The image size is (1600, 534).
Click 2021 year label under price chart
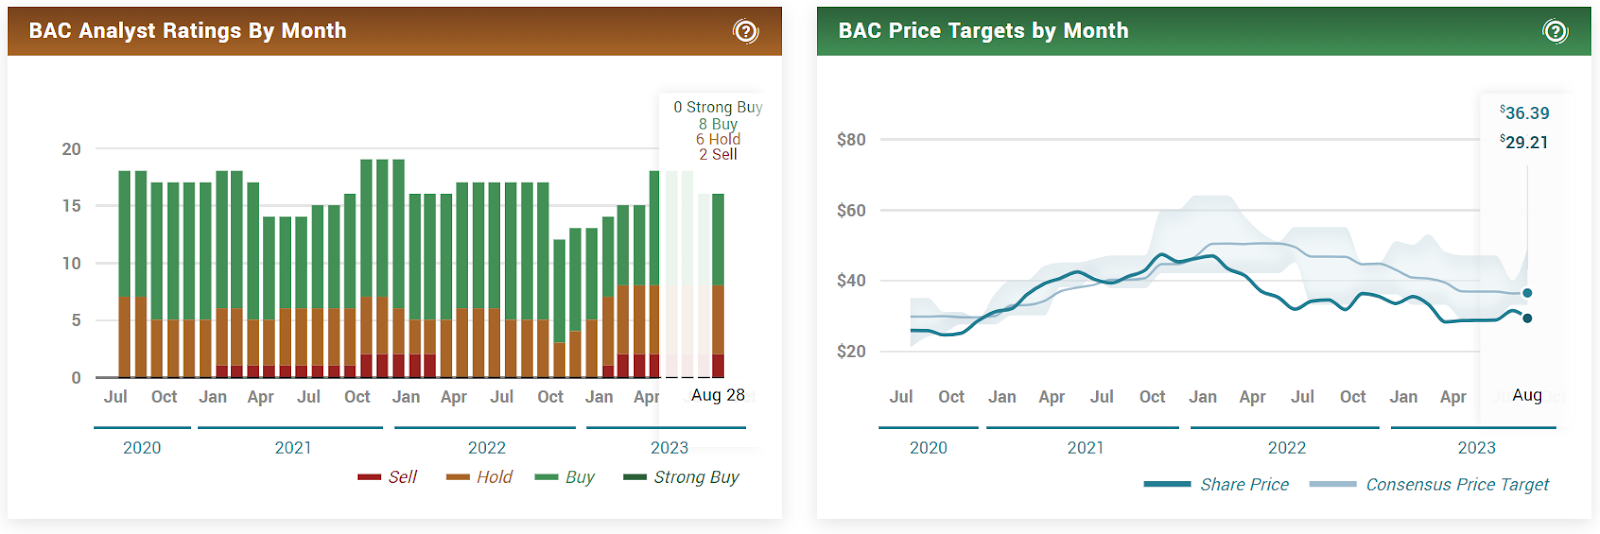(1085, 448)
